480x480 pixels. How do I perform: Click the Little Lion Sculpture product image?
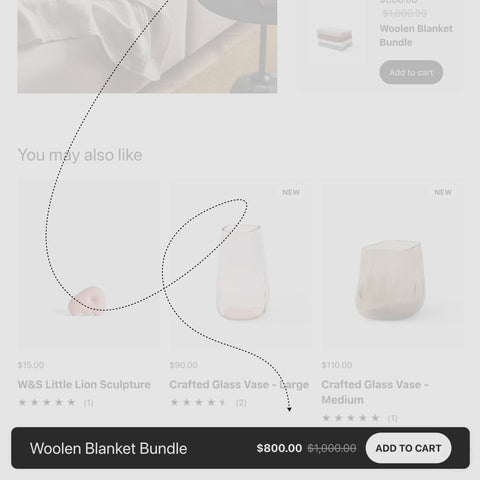point(89,265)
